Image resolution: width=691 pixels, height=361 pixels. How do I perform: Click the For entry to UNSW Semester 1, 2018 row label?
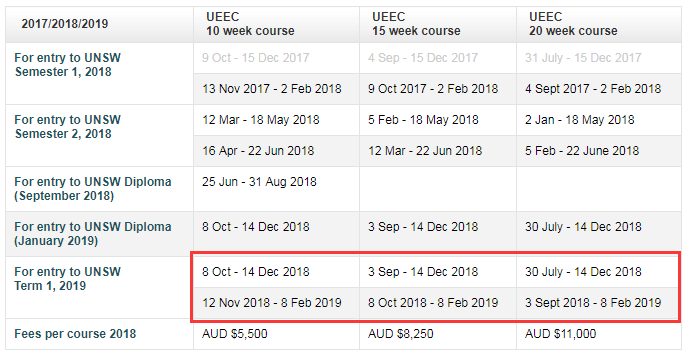click(x=67, y=65)
